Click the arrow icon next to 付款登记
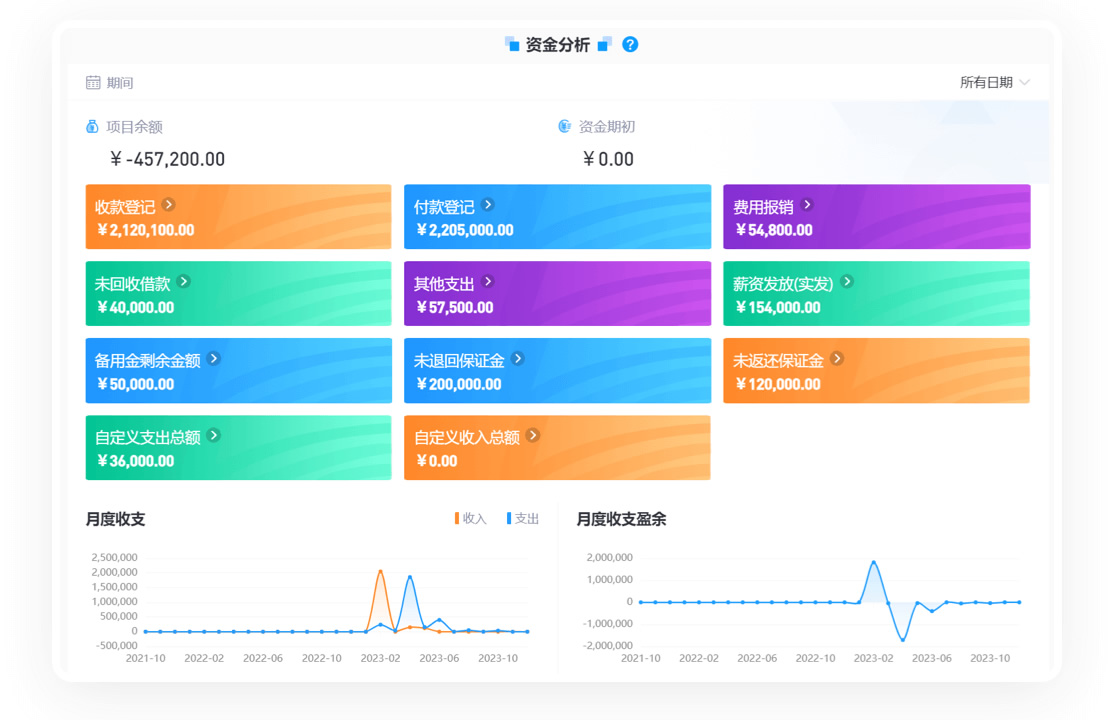Screen dimensions: 1120x720 click(488, 205)
